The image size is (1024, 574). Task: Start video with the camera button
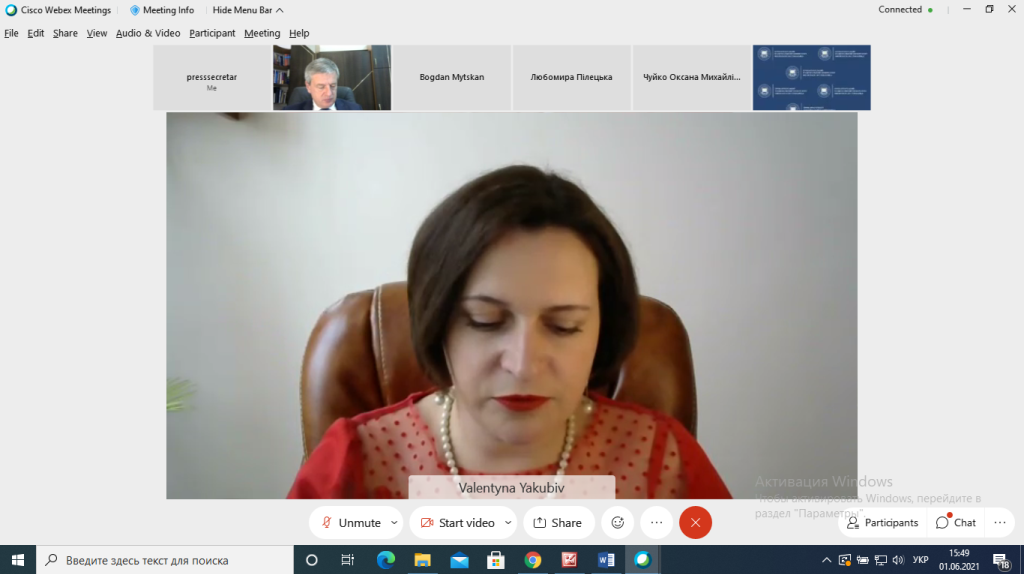457,522
